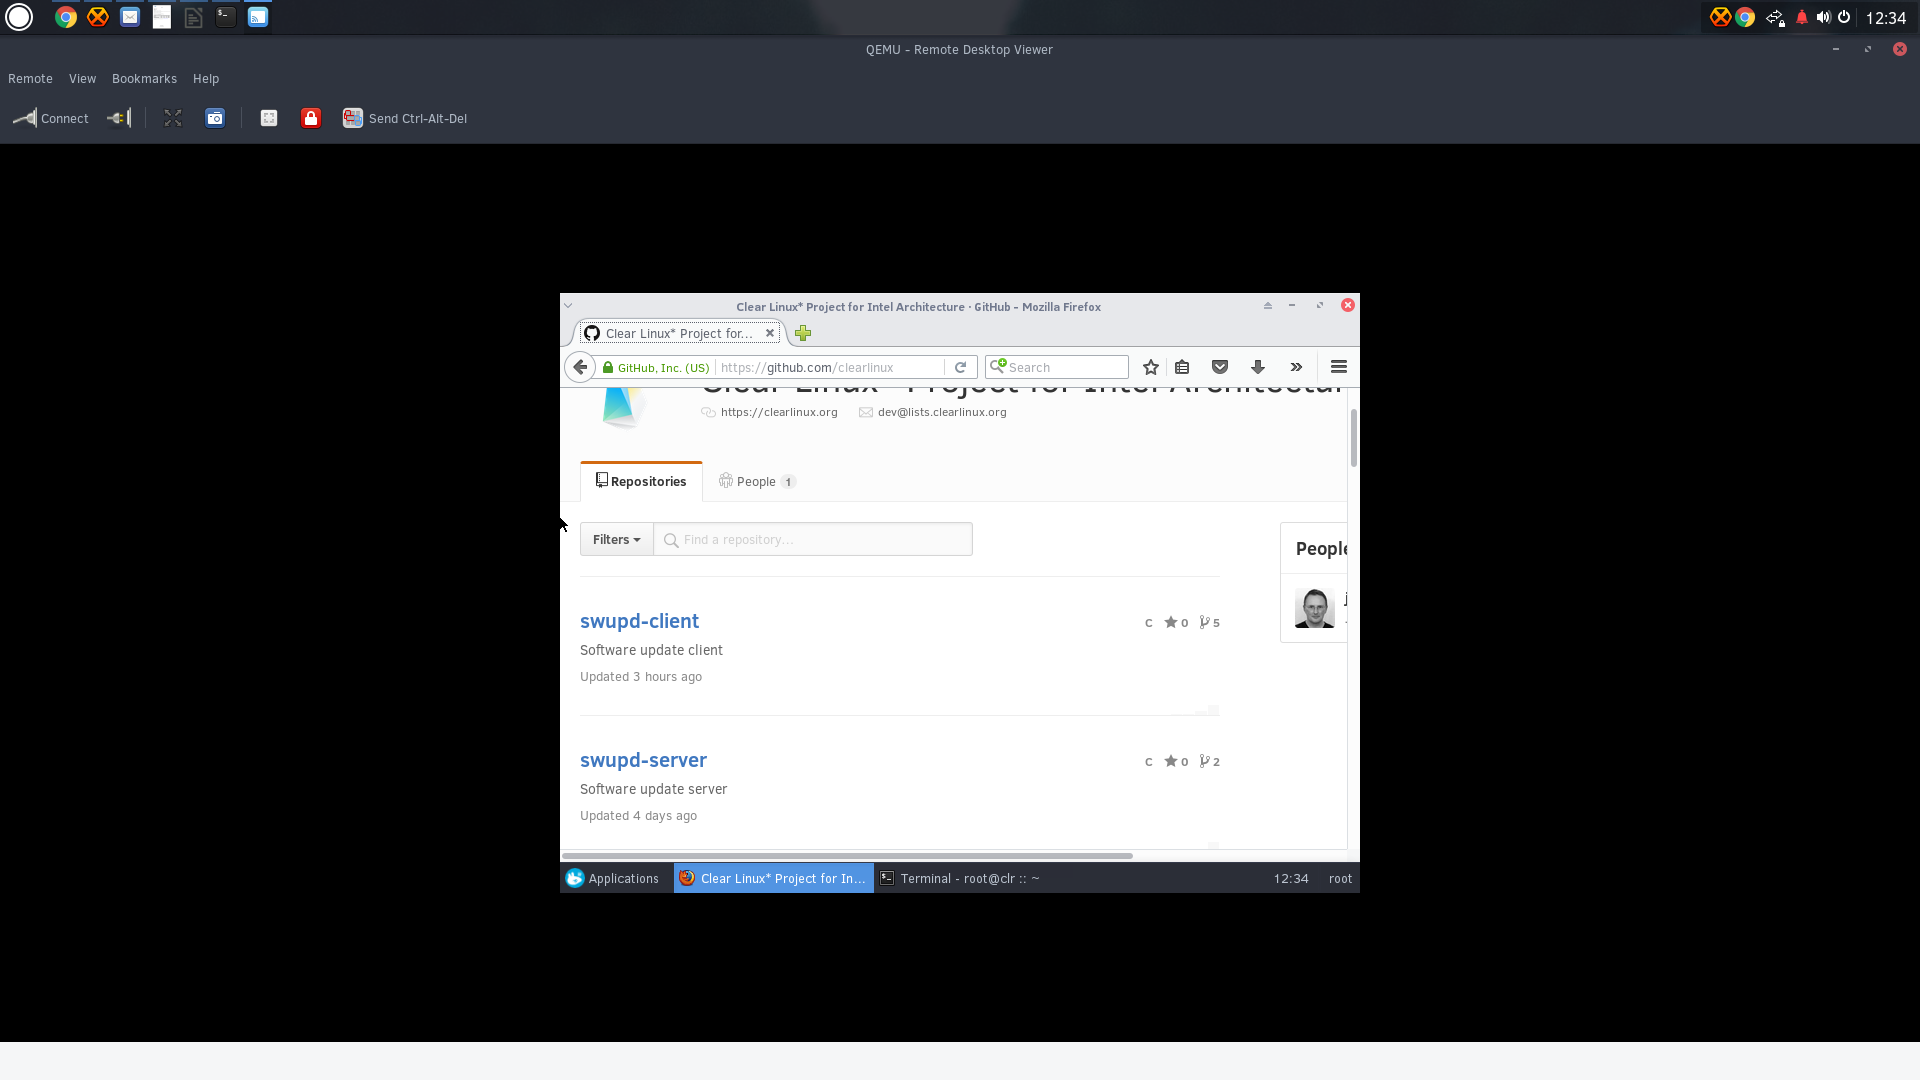1920x1080 pixels.
Task: Take a screenshot with the camera icon
Action: click(215, 118)
